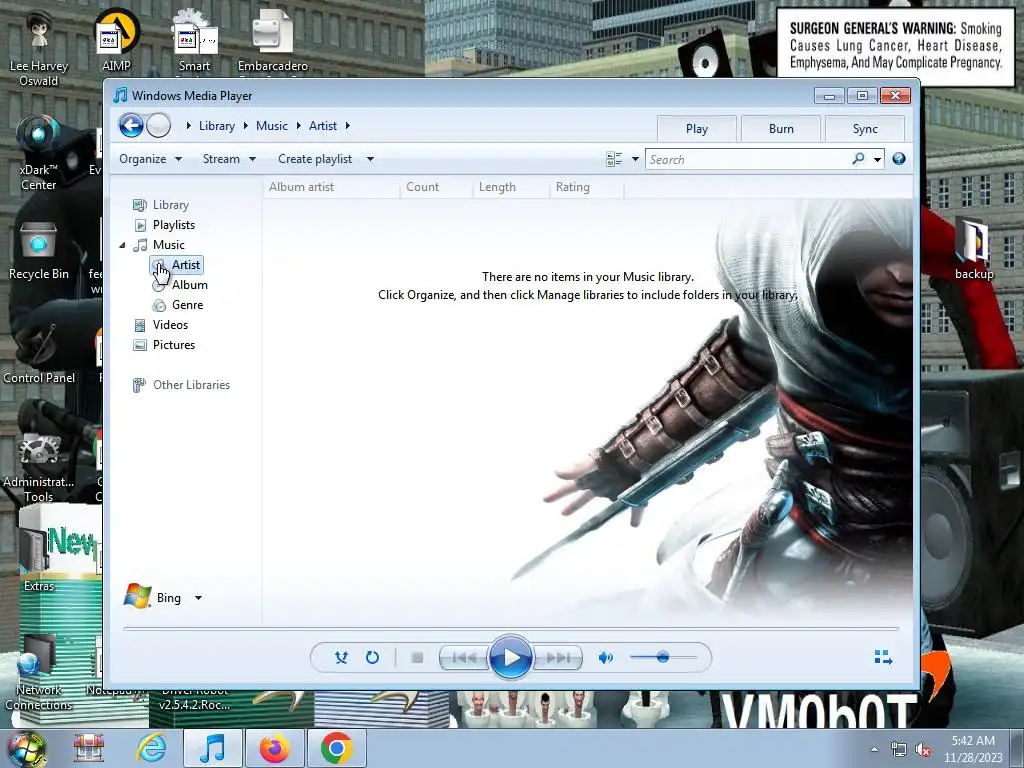Click Create playlist button

pyautogui.click(x=315, y=159)
